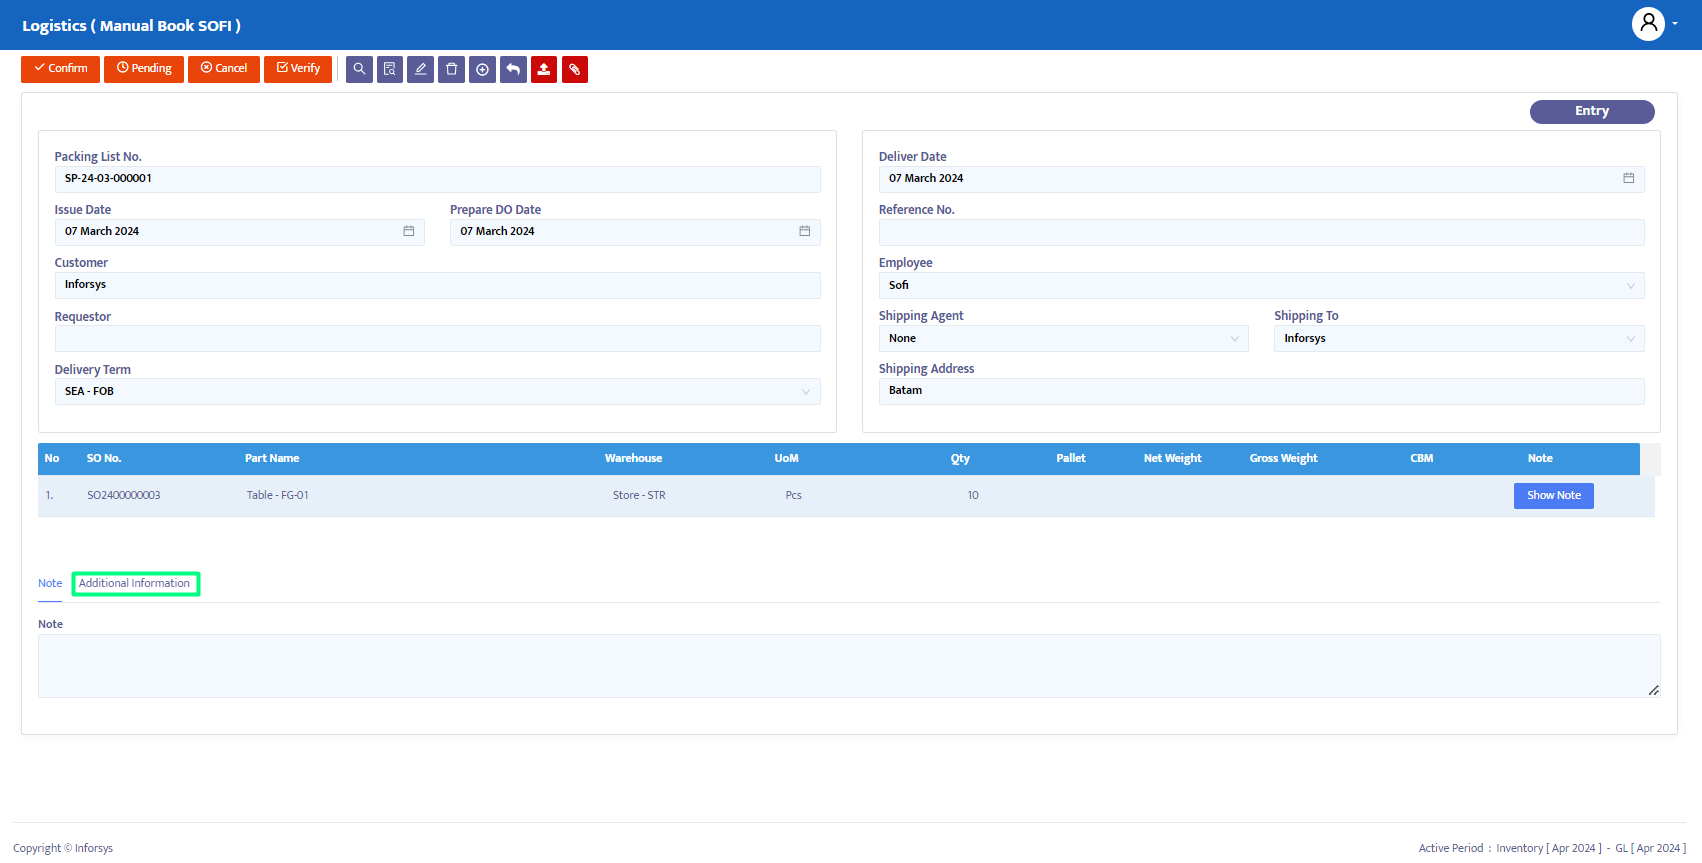Image resolution: width=1702 pixels, height=863 pixels.
Task: Click the Customer input field
Action: coord(437,285)
